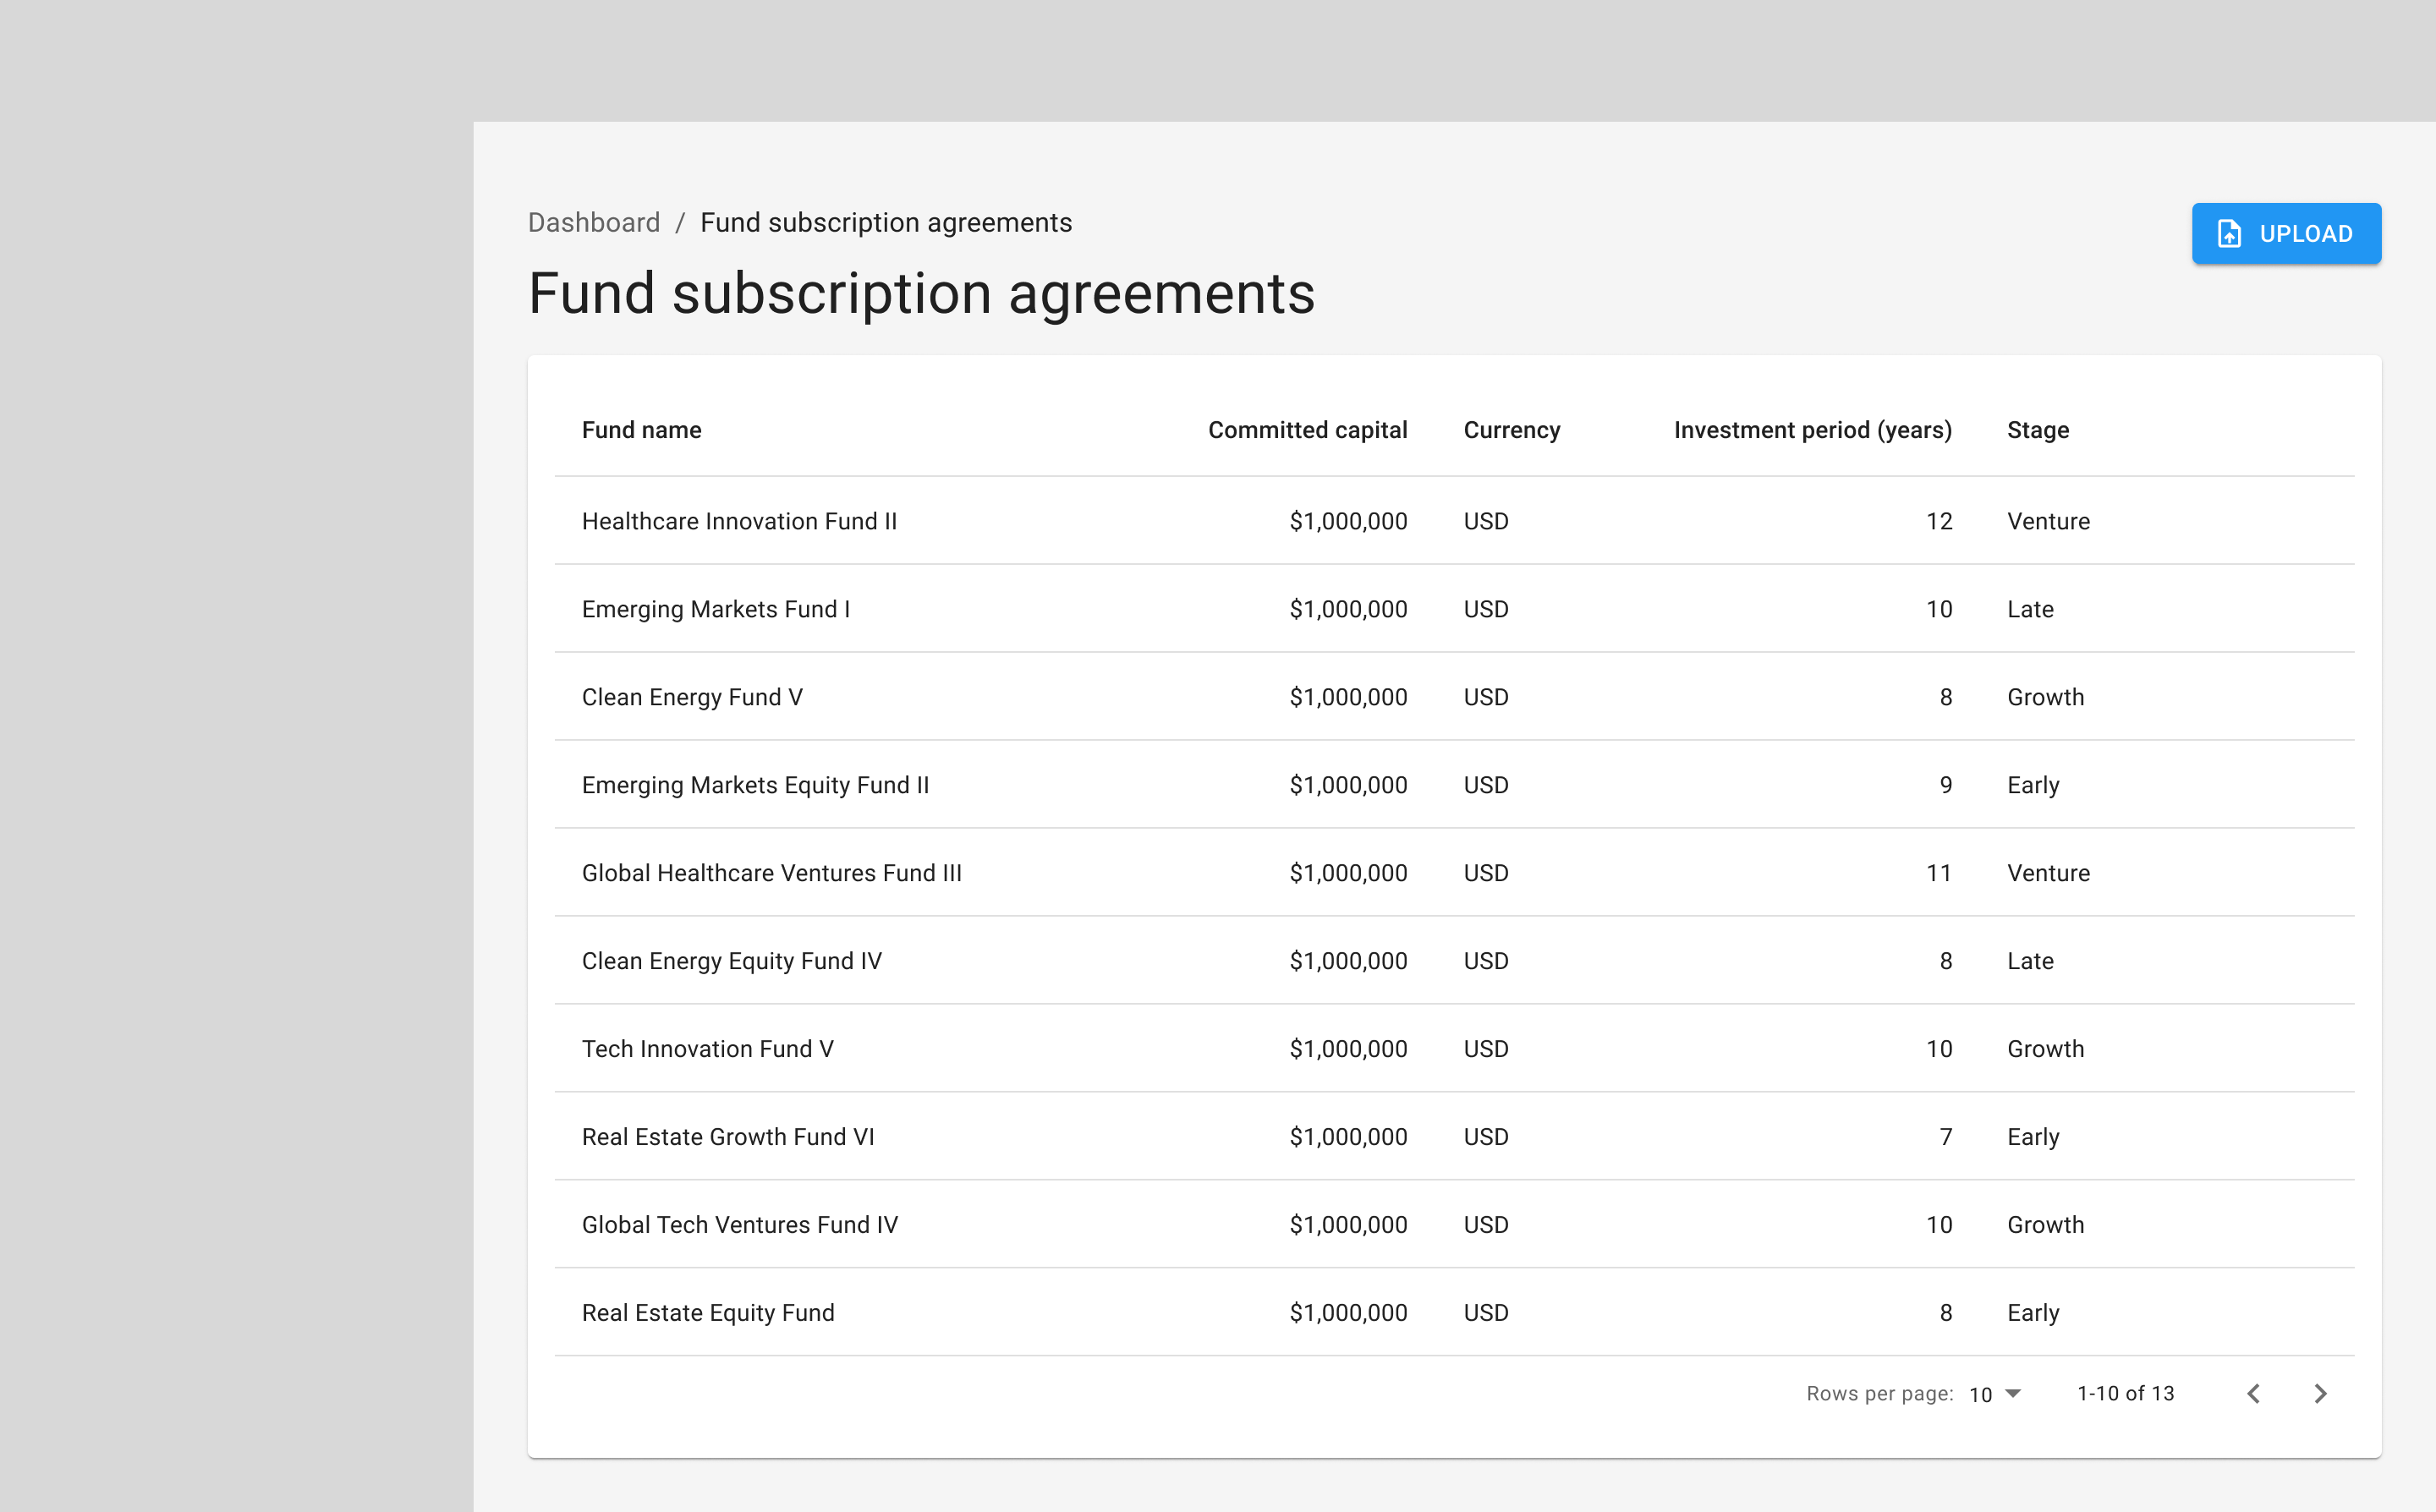Click Venture stage of Global Healthcare Ventures Fund III
The height and width of the screenshot is (1512, 2436).
click(2048, 873)
